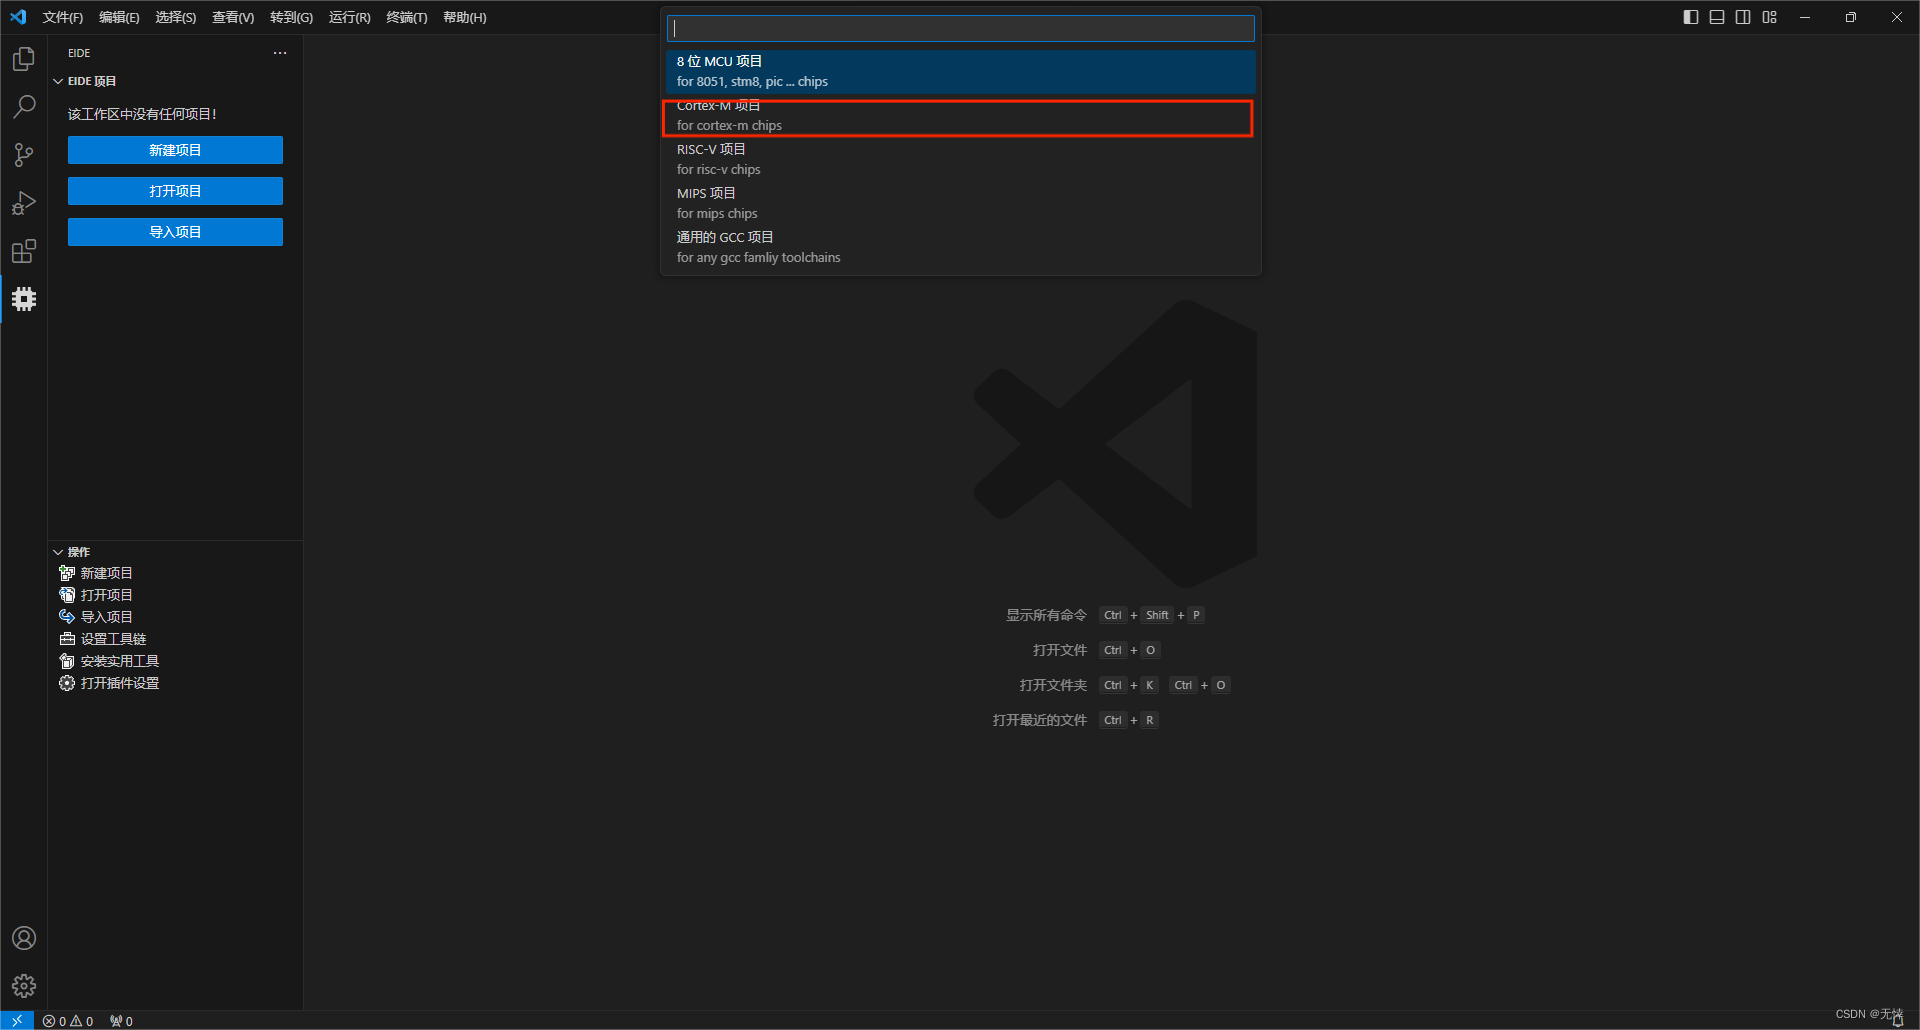Click the EIDE panel title
Viewport: 1920px width, 1030px height.
point(79,53)
